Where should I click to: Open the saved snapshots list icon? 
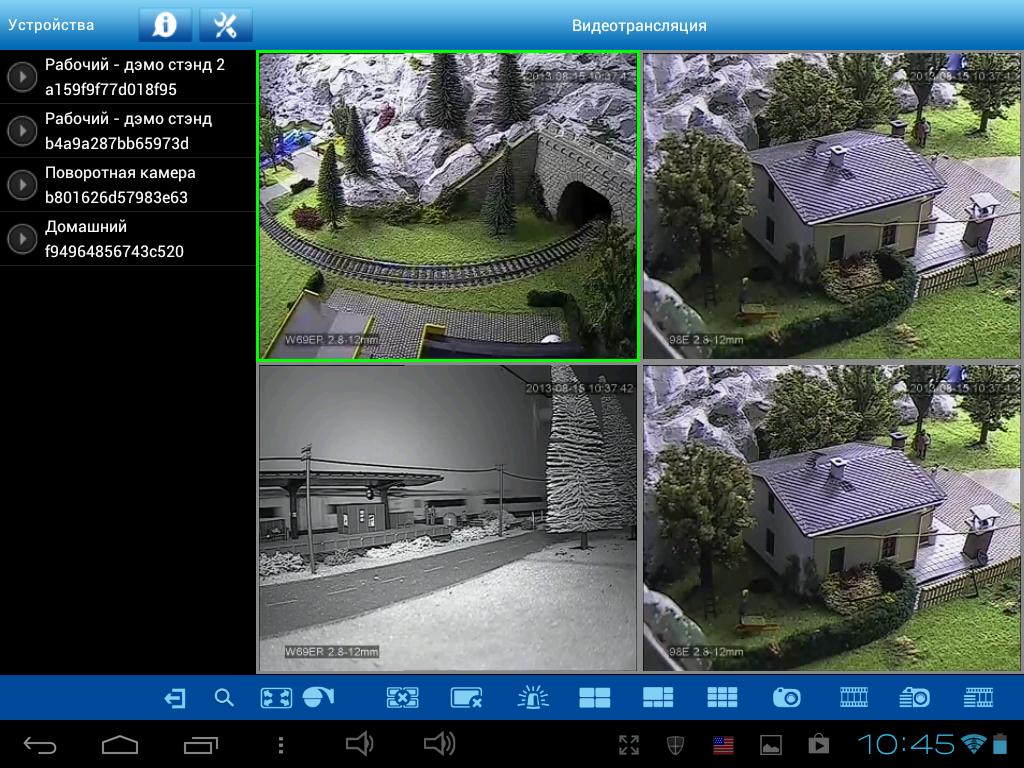click(x=914, y=698)
